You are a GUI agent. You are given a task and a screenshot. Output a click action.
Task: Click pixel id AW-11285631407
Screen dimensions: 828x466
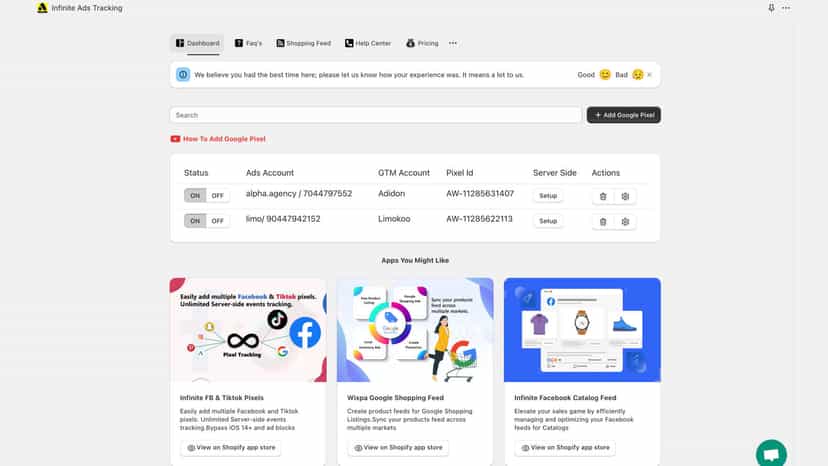click(x=480, y=193)
